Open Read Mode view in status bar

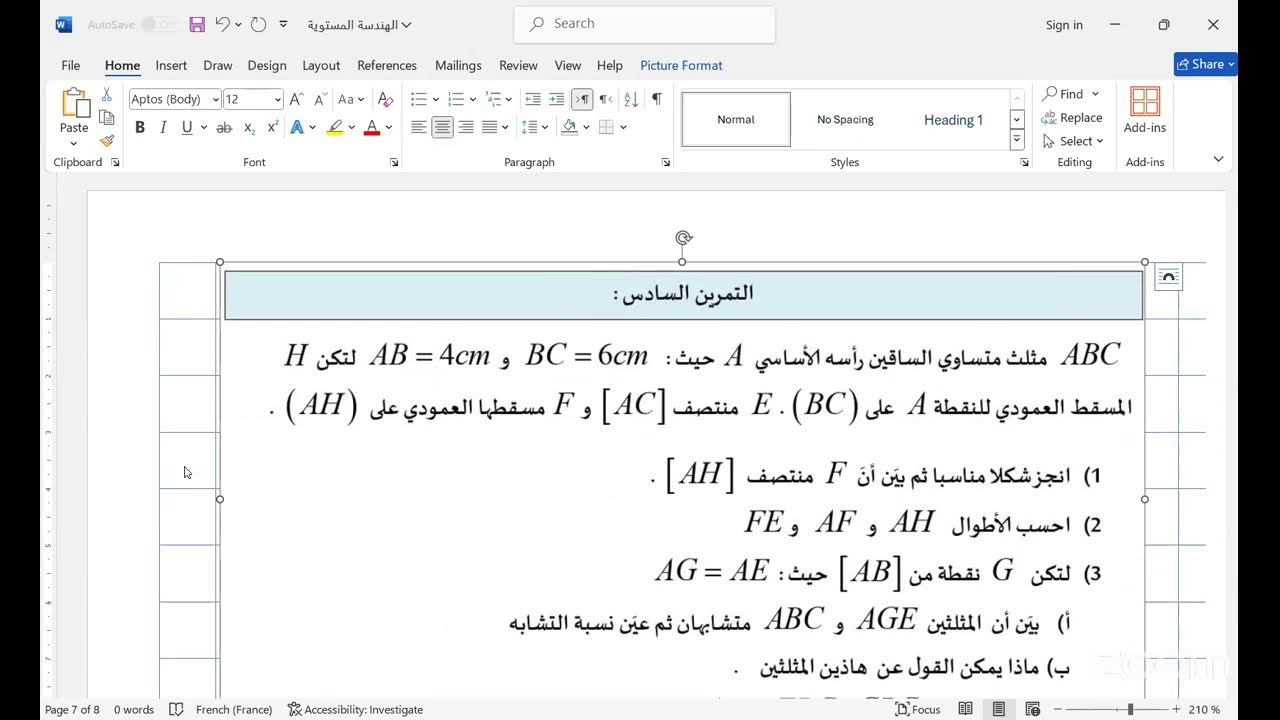click(965, 709)
